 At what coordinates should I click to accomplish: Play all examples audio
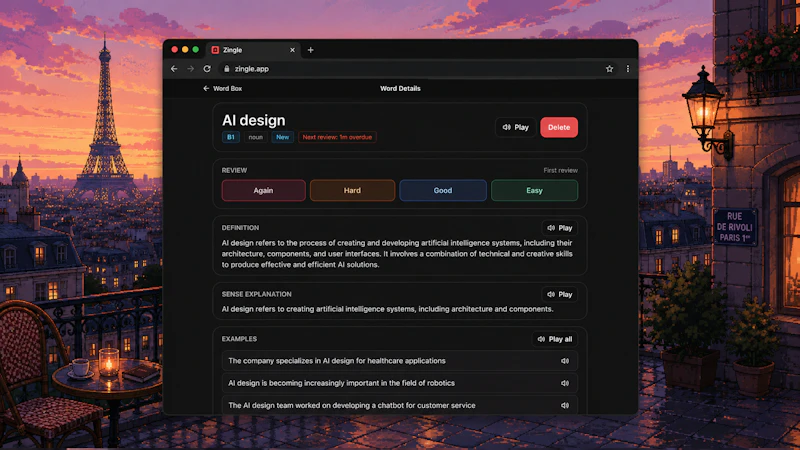(555, 339)
